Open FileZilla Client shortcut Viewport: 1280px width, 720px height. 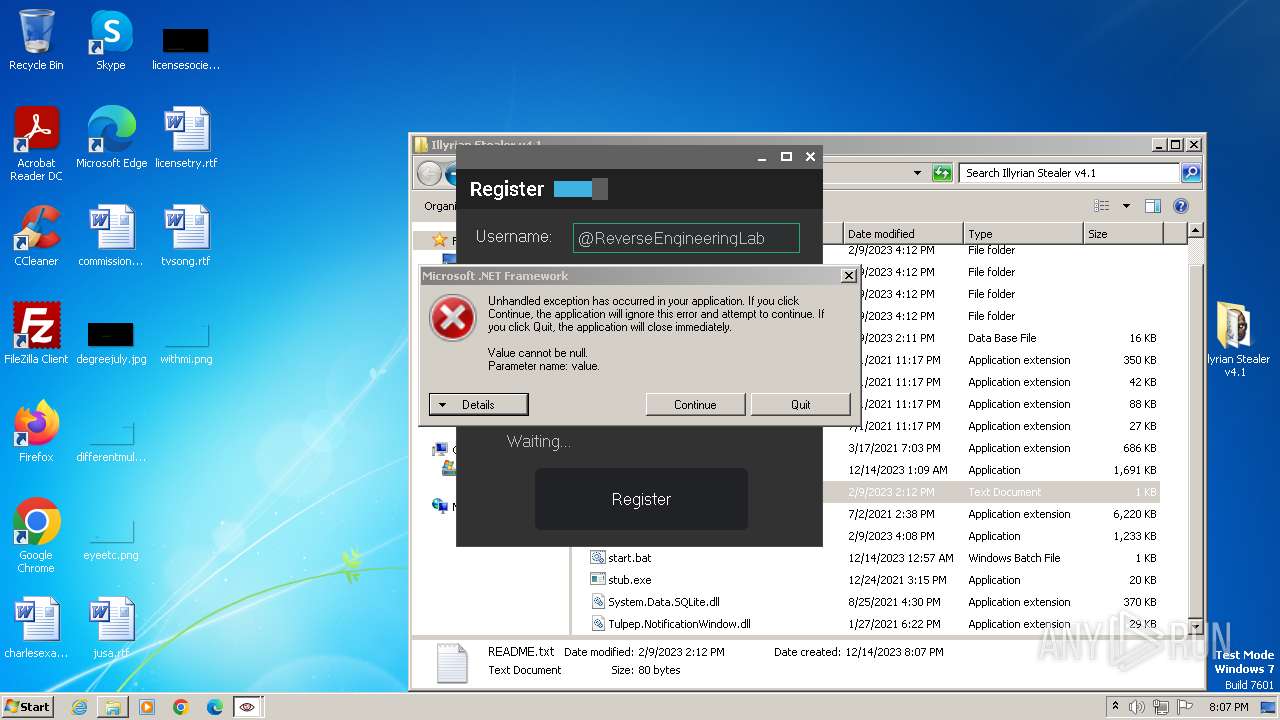(36, 334)
